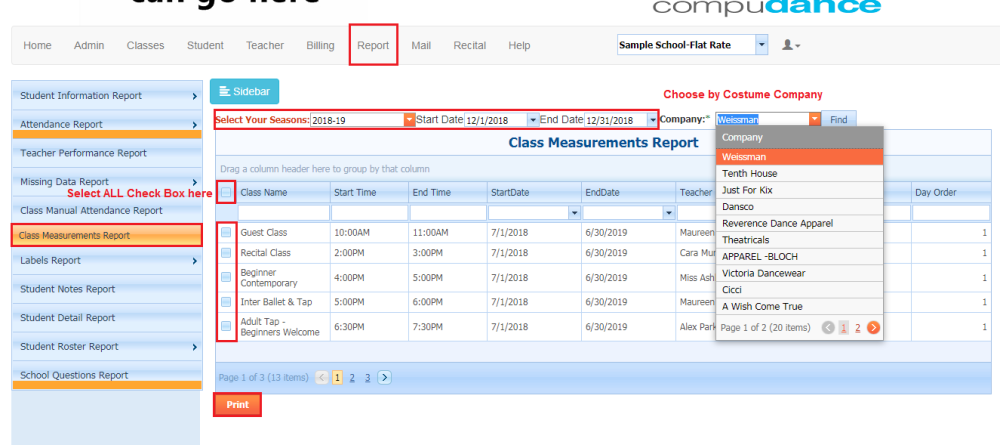Open the Select Your Seasons dropdown
This screenshot has height=445, width=1000.
pos(409,120)
